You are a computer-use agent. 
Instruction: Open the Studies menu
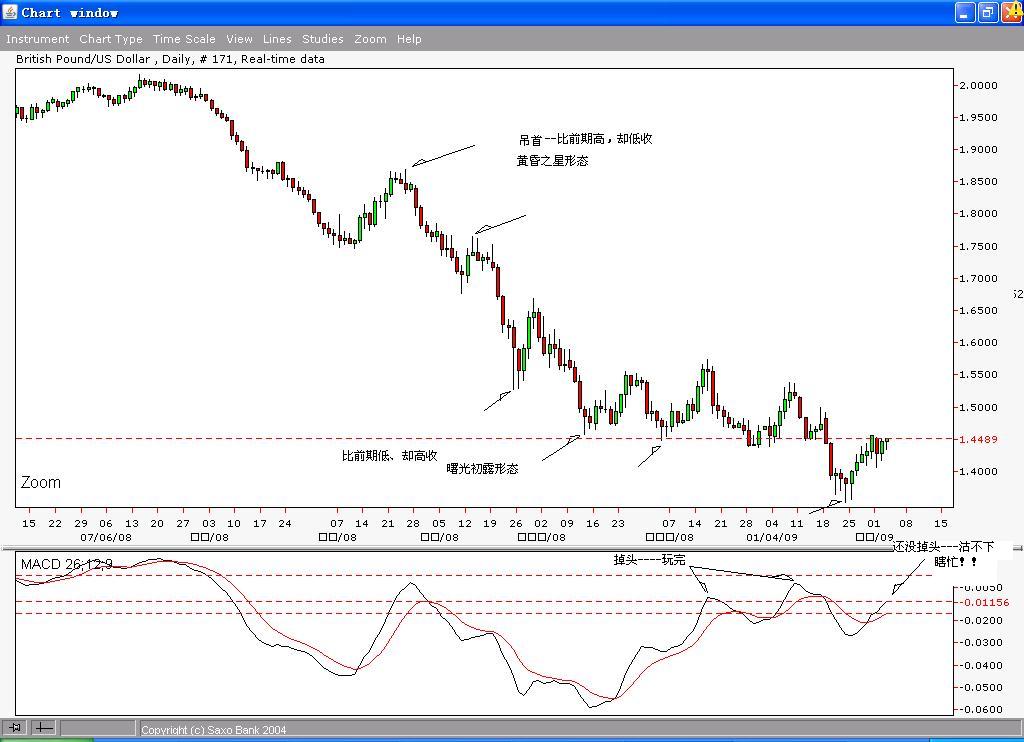coord(323,39)
